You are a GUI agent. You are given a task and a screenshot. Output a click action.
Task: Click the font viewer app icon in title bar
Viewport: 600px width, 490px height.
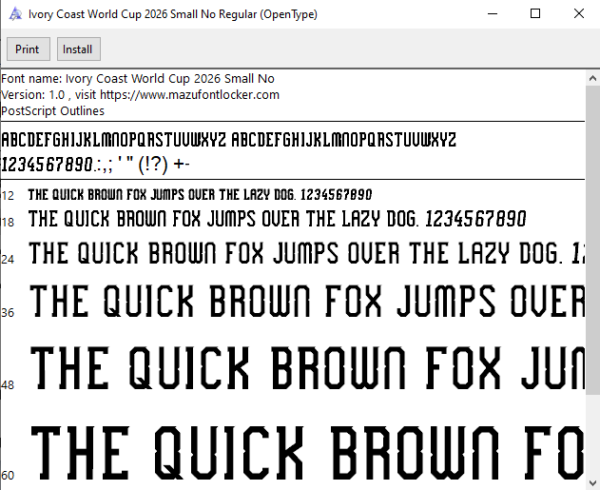15,14
